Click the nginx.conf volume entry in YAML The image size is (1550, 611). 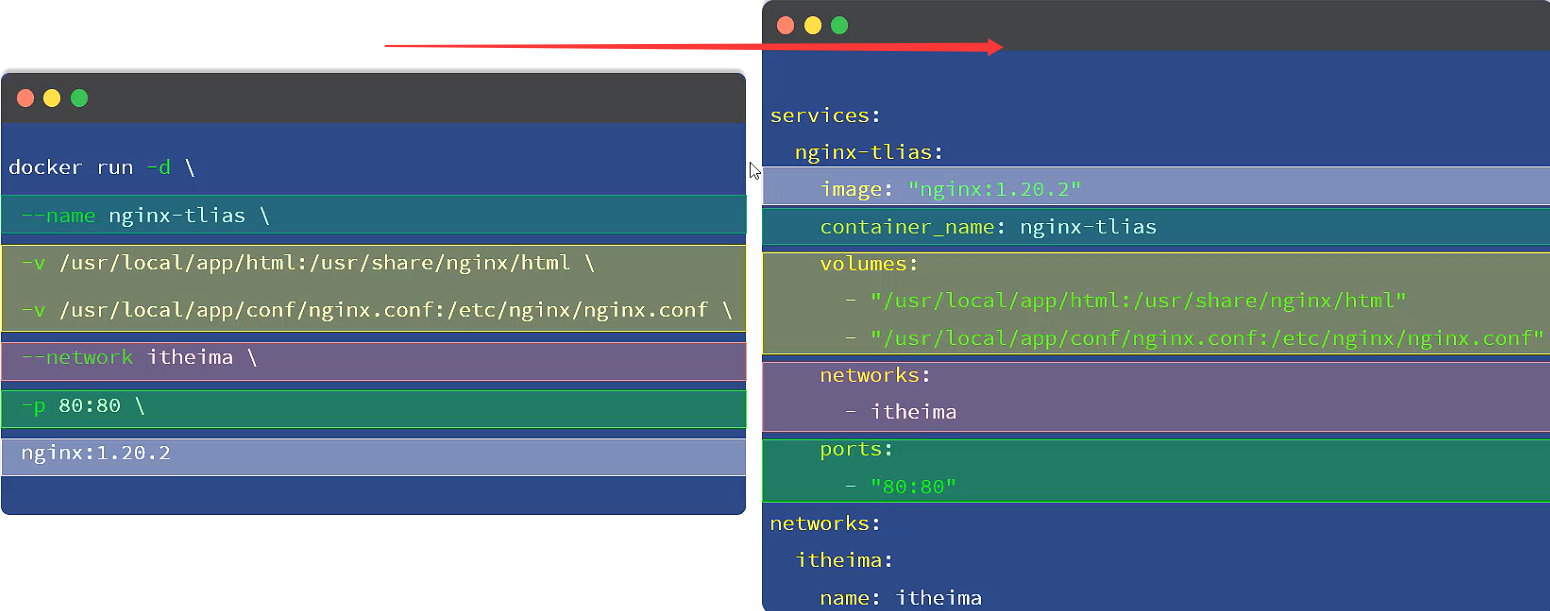click(1195, 338)
